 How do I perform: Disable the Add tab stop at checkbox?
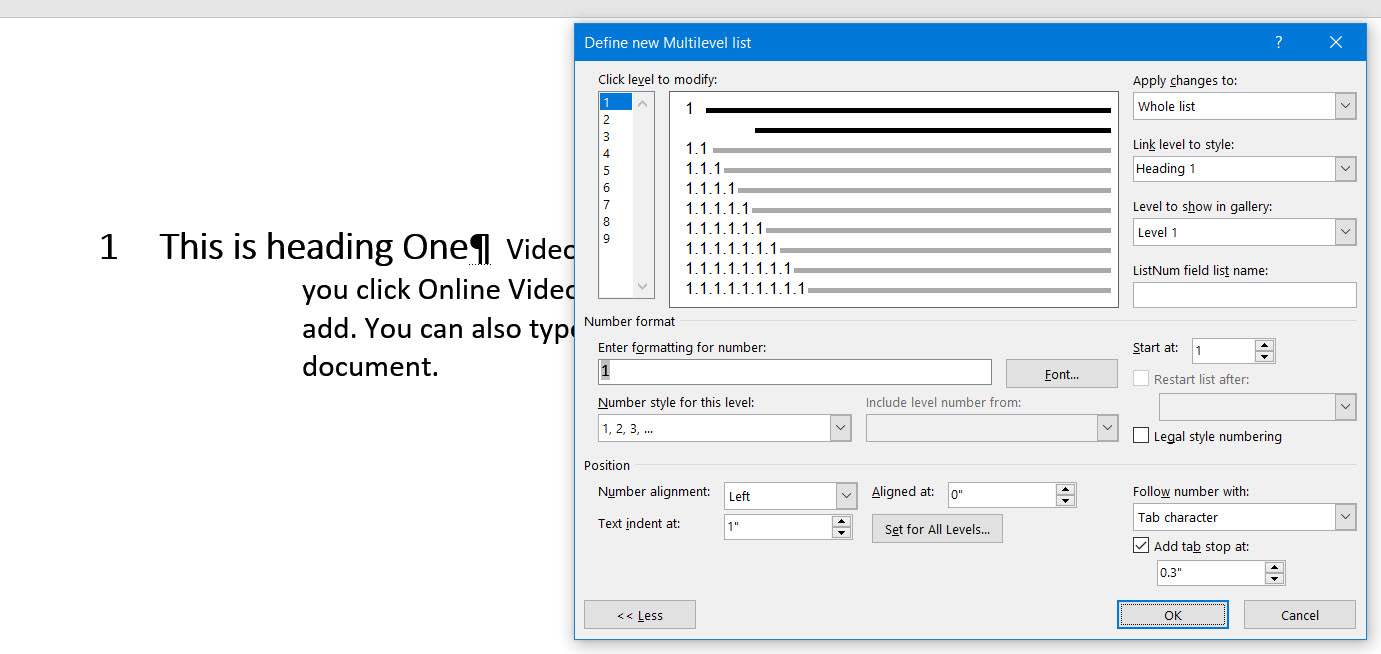point(1141,545)
